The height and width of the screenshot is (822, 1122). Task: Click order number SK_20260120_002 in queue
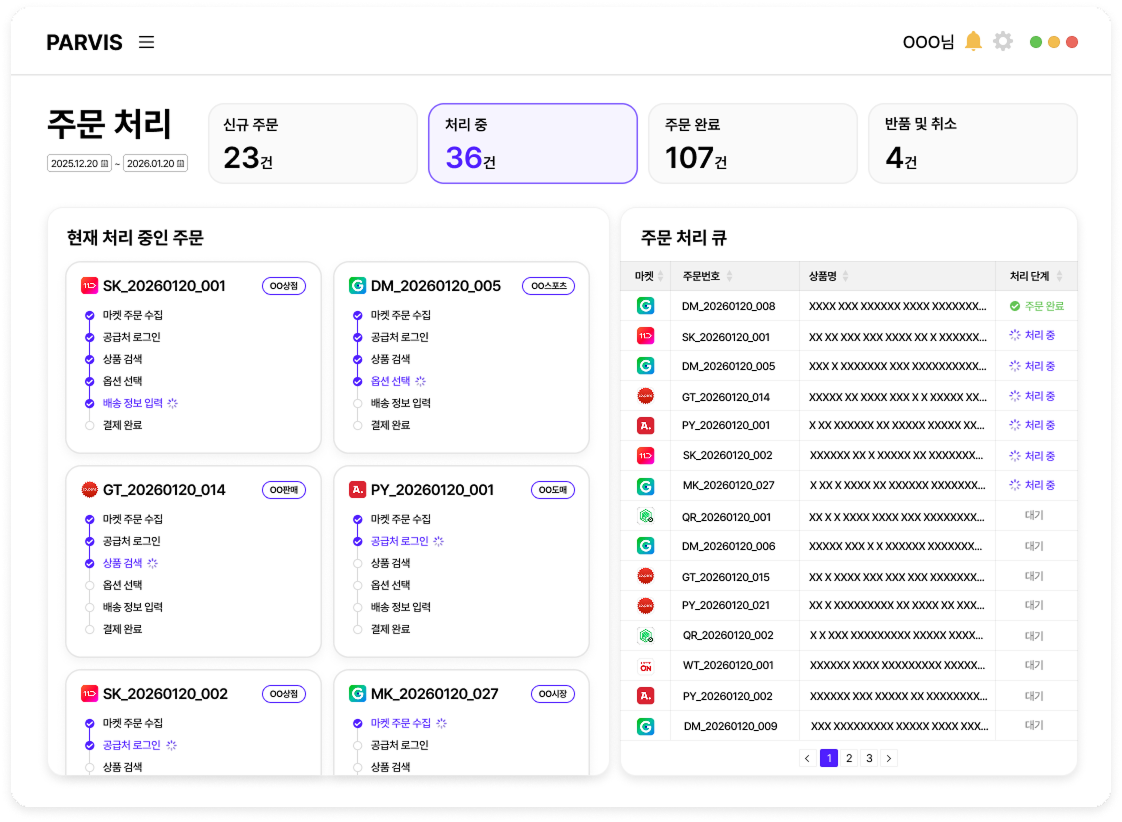(x=728, y=455)
